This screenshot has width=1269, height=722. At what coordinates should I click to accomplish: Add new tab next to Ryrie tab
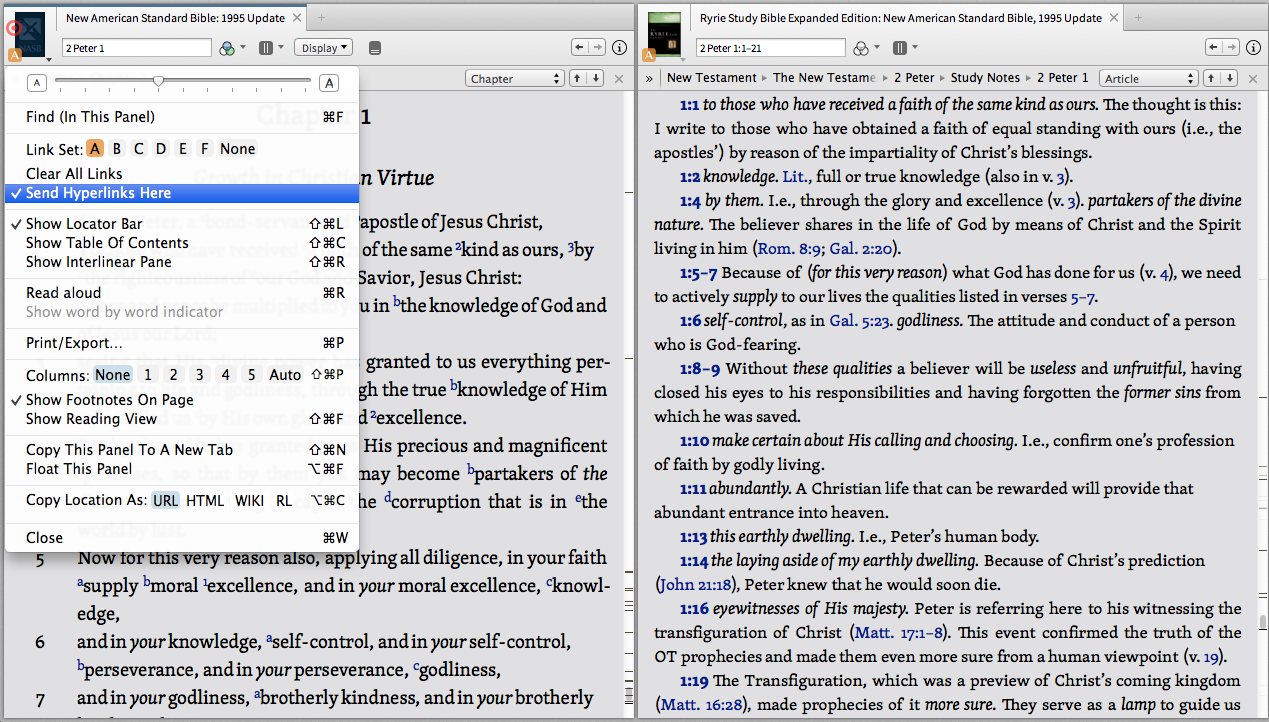[1138, 18]
